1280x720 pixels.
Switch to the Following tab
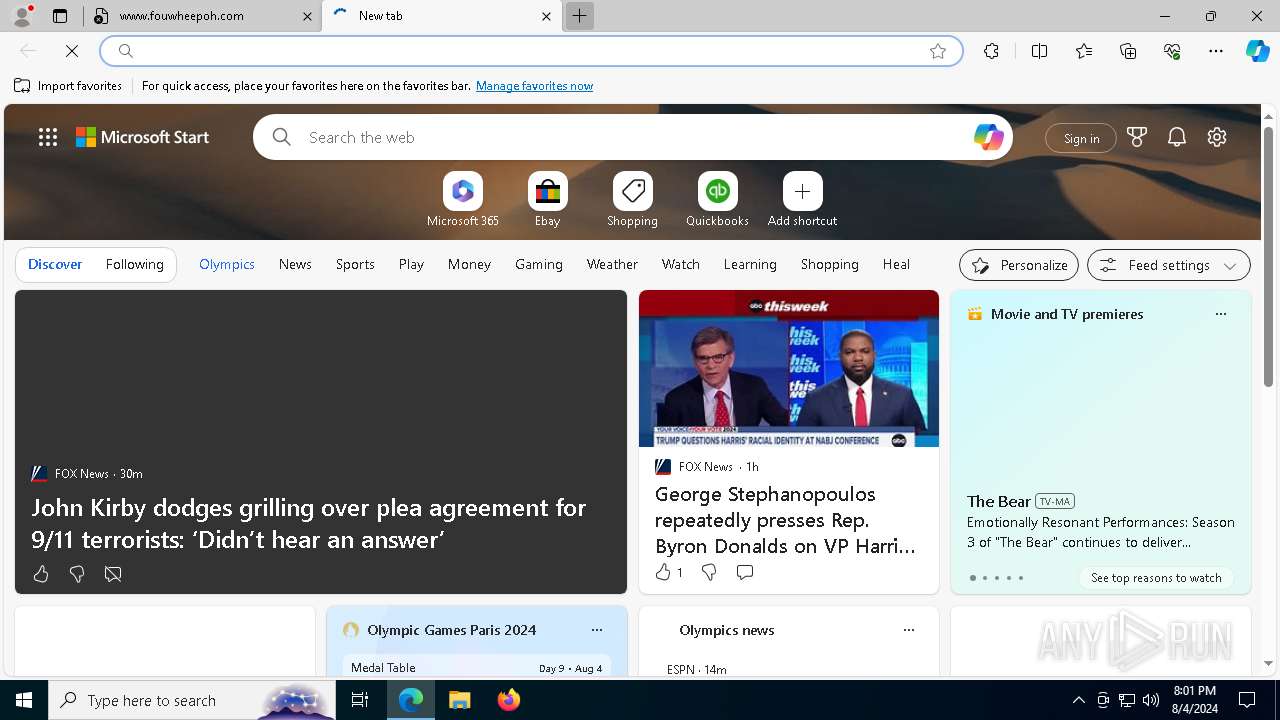point(134,264)
